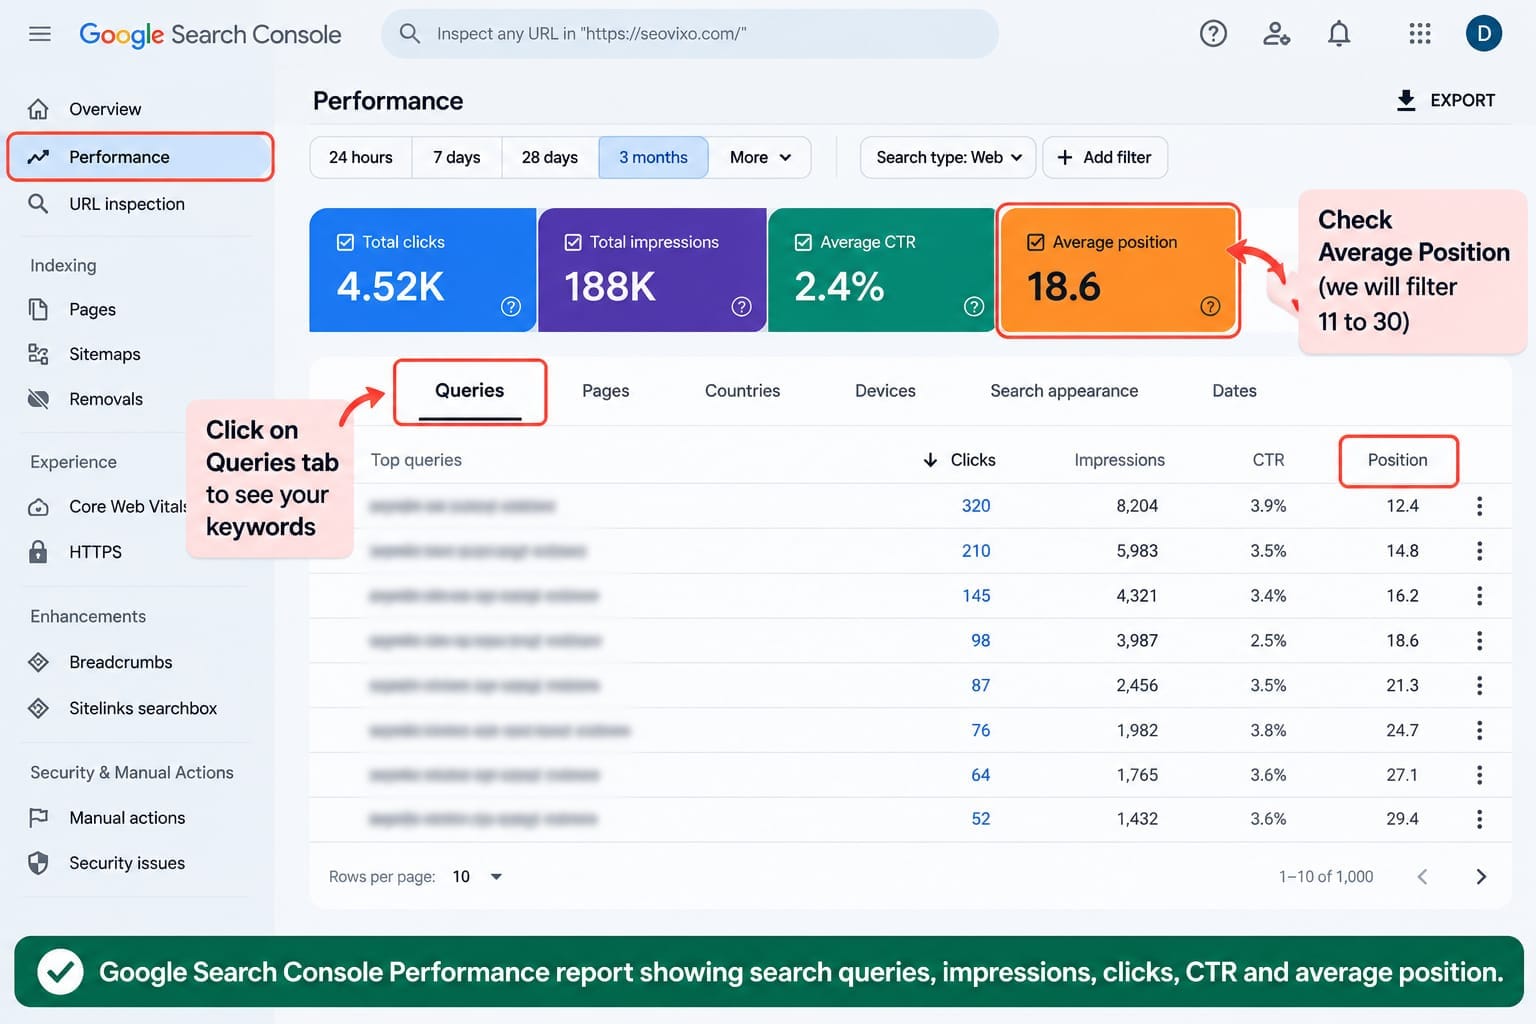This screenshot has height=1024, width=1536.
Task: Open row menu for 210 clicks query
Action: [1479, 551]
